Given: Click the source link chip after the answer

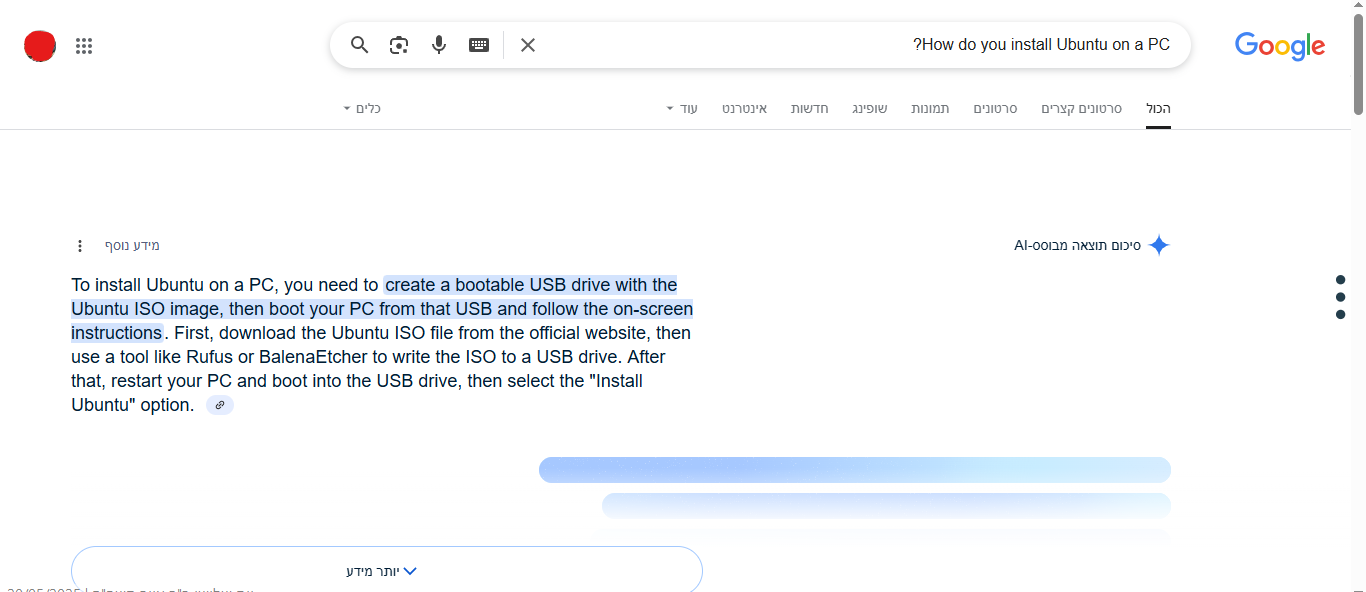Looking at the screenshot, I should (220, 405).
